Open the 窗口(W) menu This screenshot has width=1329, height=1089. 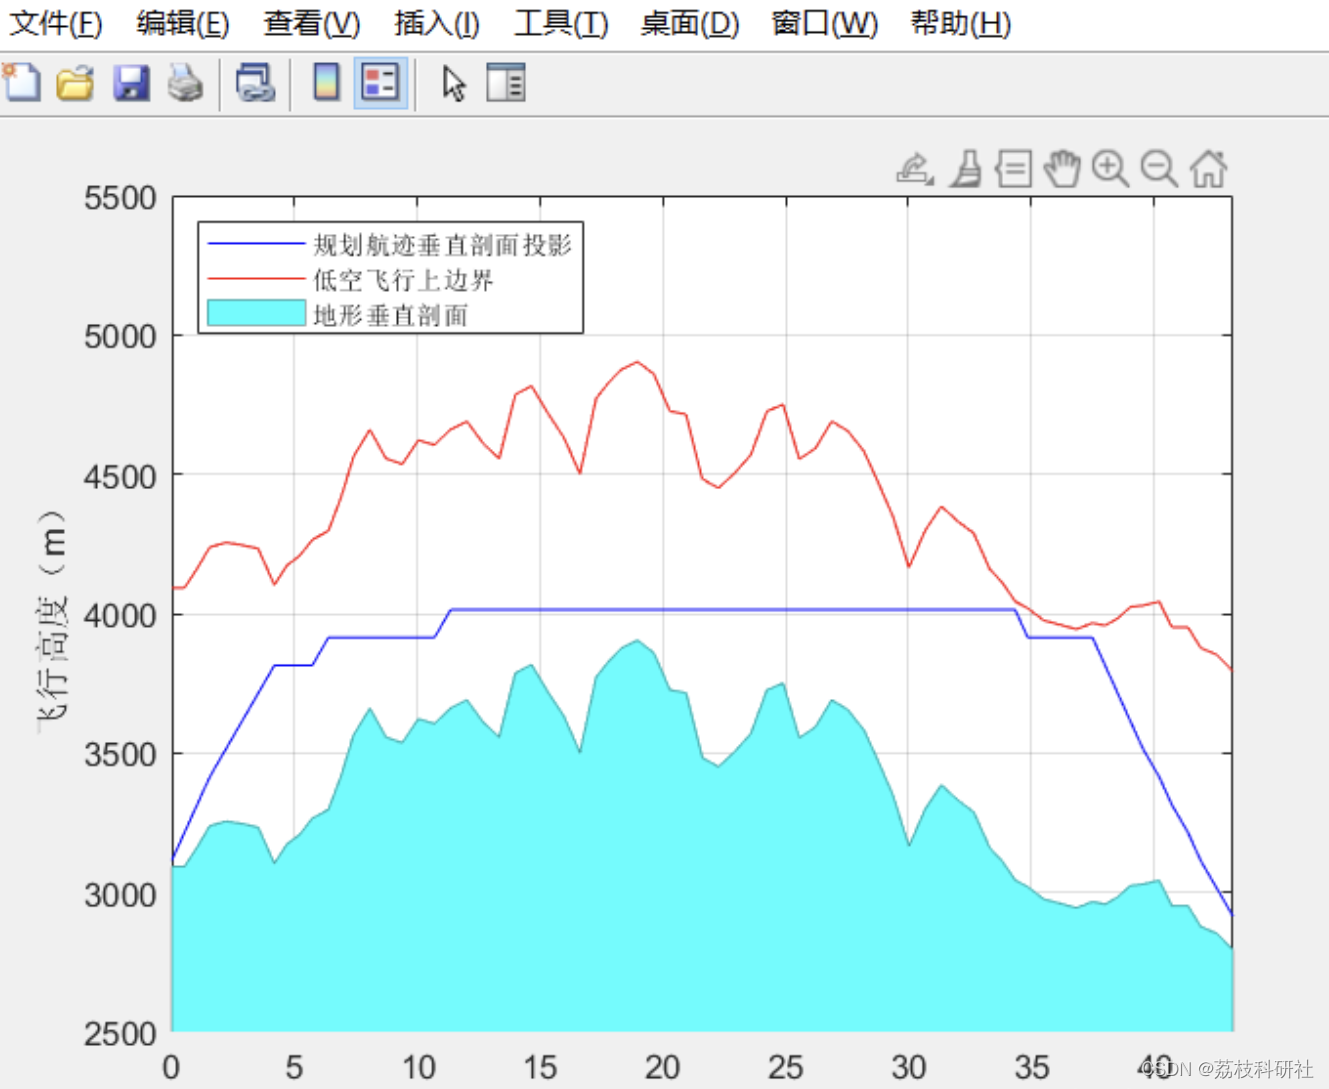(x=825, y=23)
